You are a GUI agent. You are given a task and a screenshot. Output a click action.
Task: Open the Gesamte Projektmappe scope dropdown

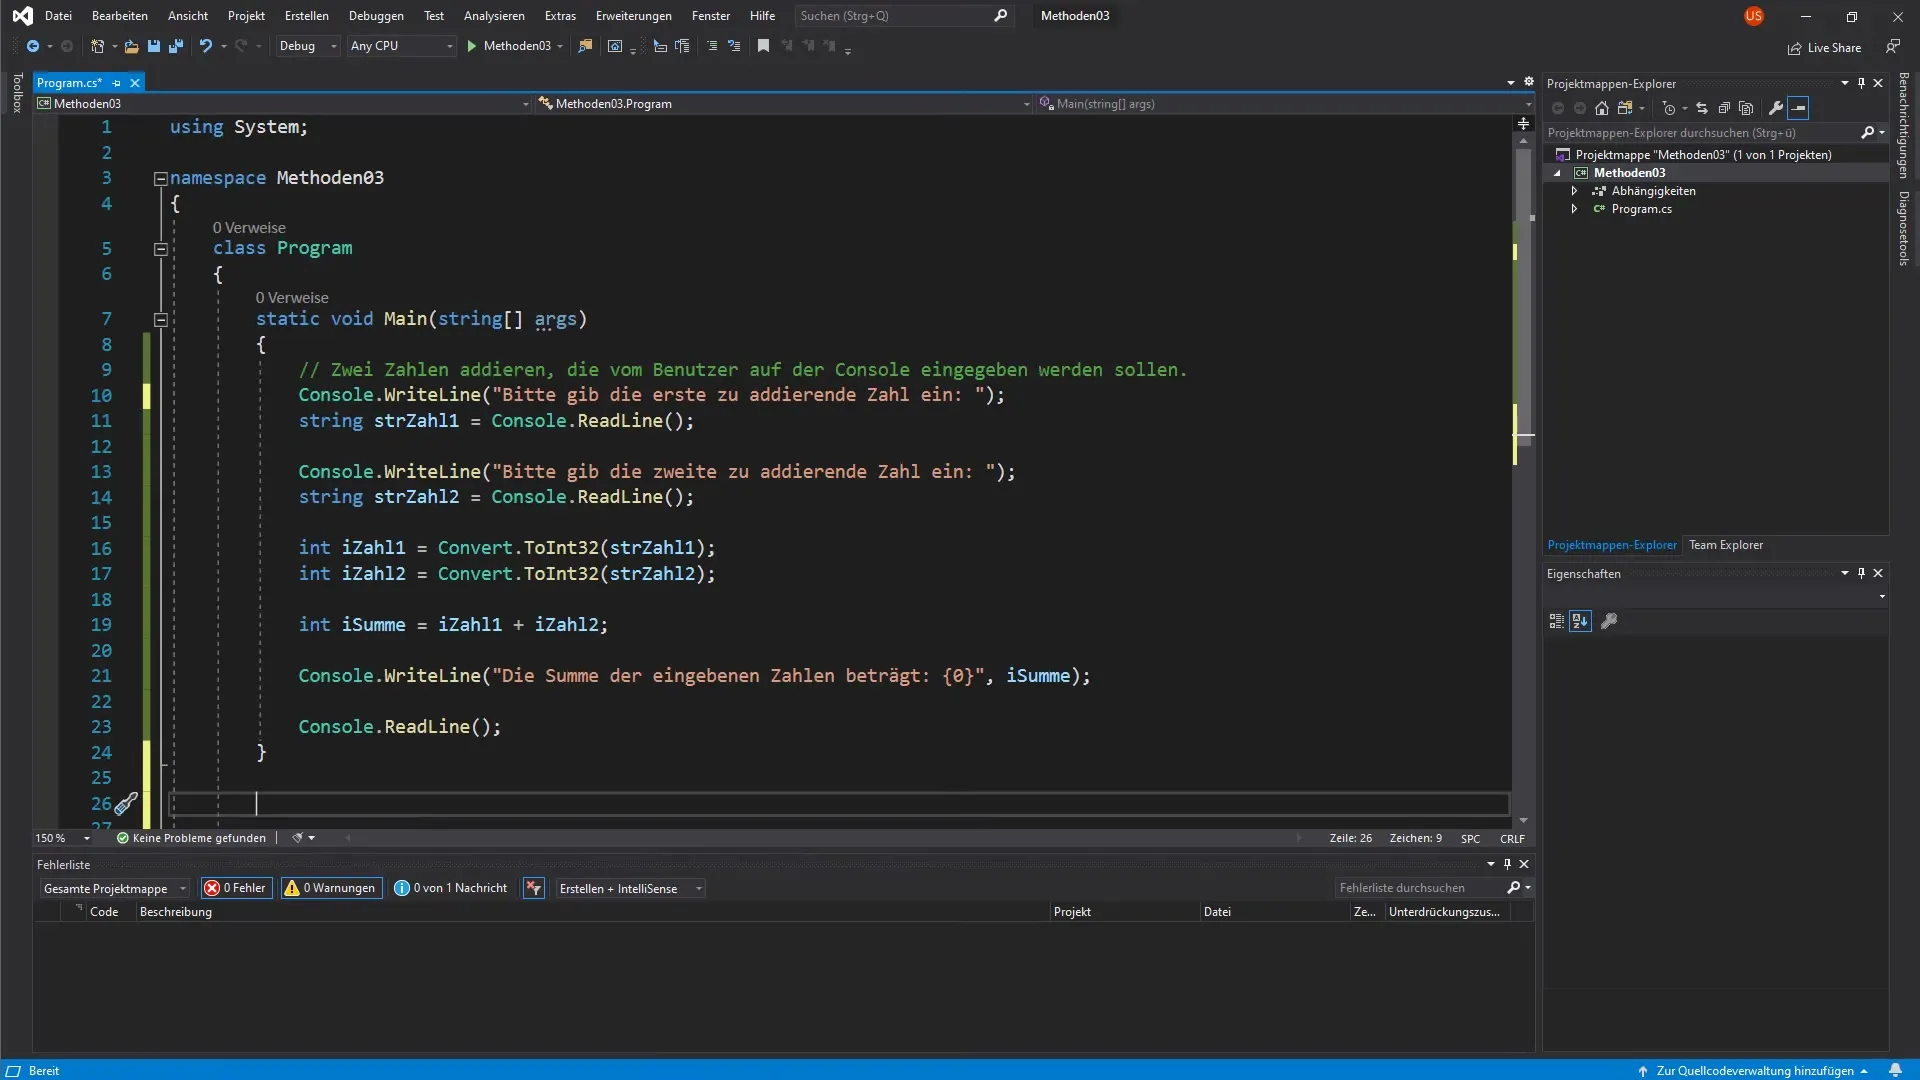coord(115,888)
